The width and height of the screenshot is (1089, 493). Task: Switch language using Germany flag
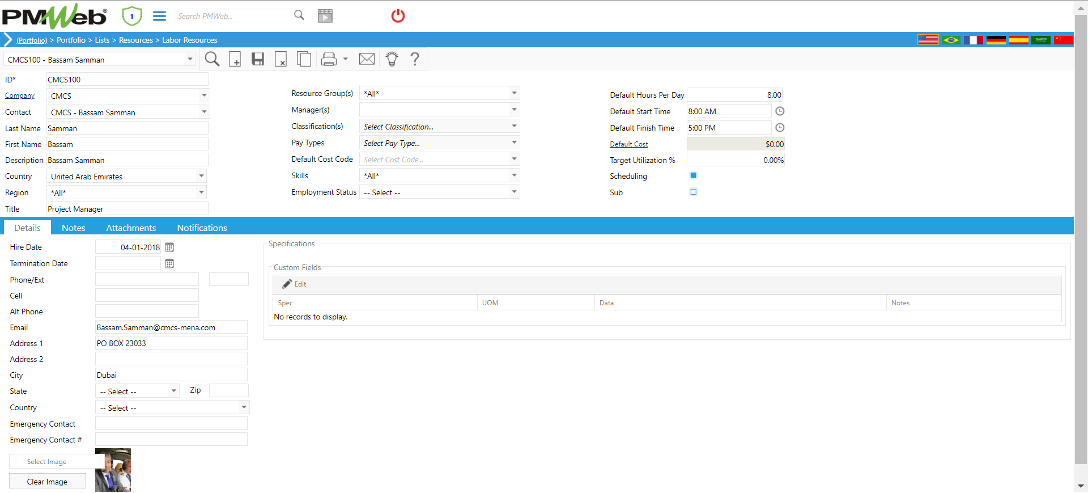(997, 40)
